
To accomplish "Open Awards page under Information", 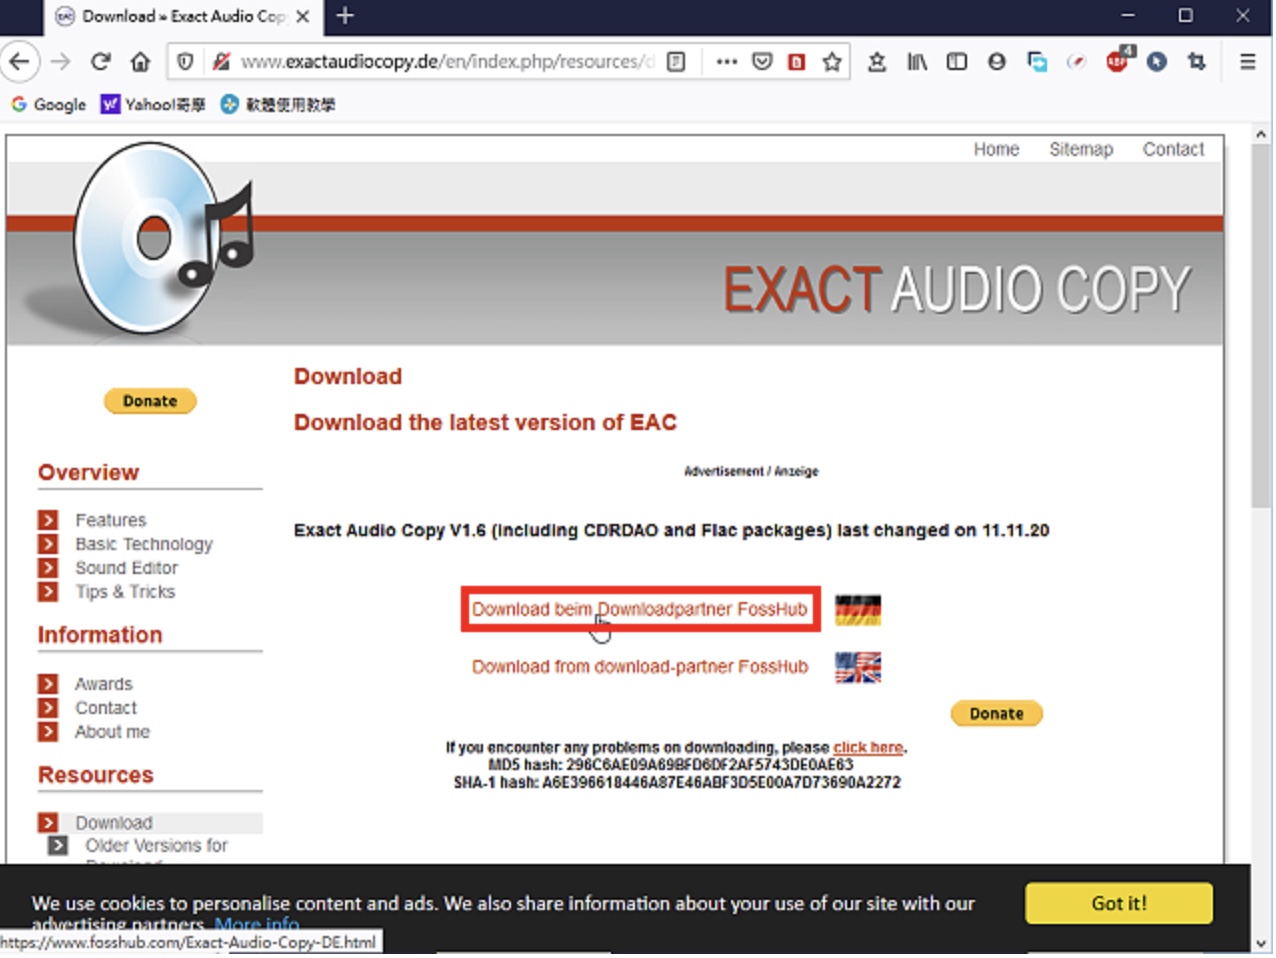I will pos(103,684).
